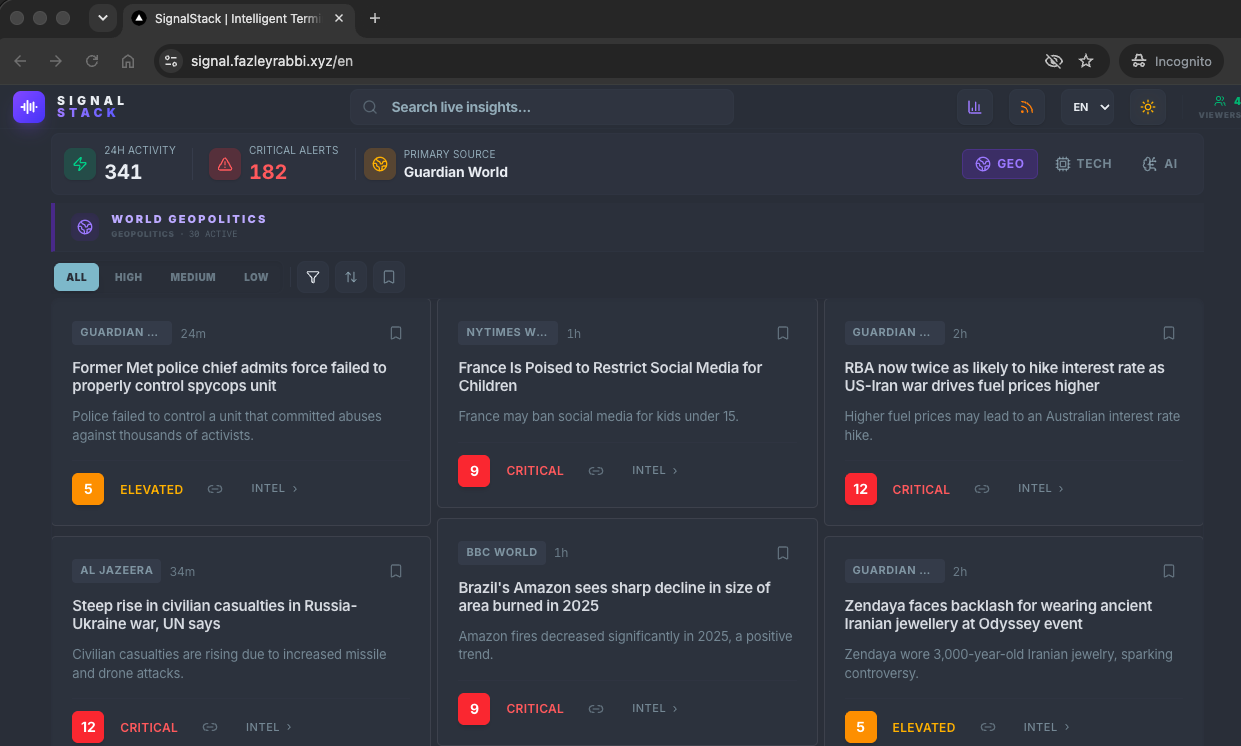Copy link icon on France social media card
1241x746 pixels.
click(596, 471)
